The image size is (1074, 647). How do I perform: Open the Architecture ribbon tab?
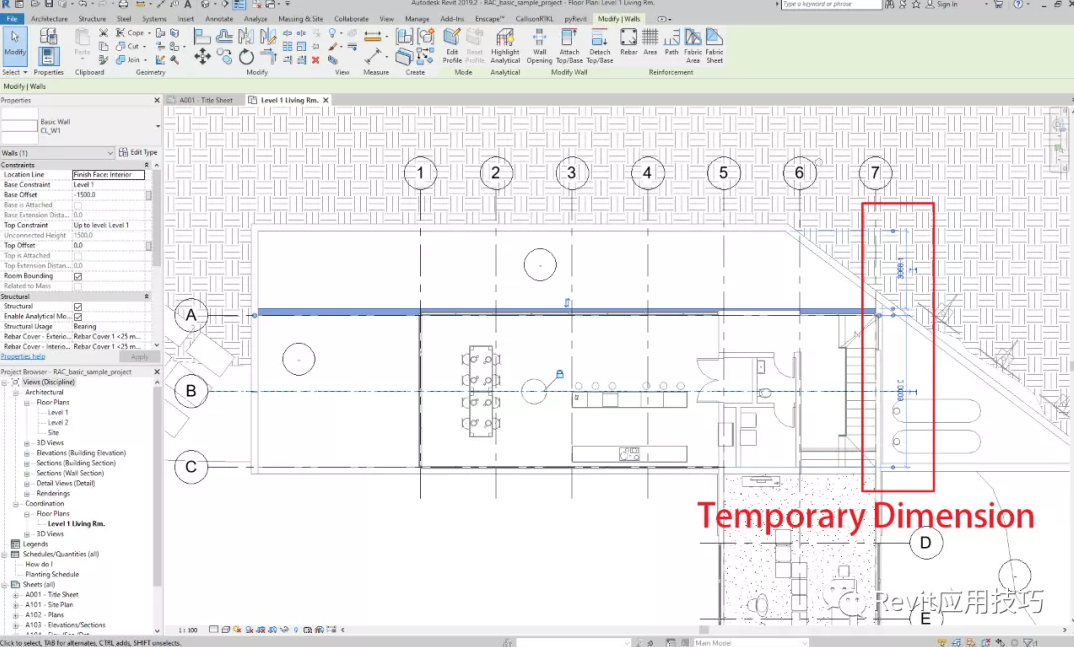[49, 19]
